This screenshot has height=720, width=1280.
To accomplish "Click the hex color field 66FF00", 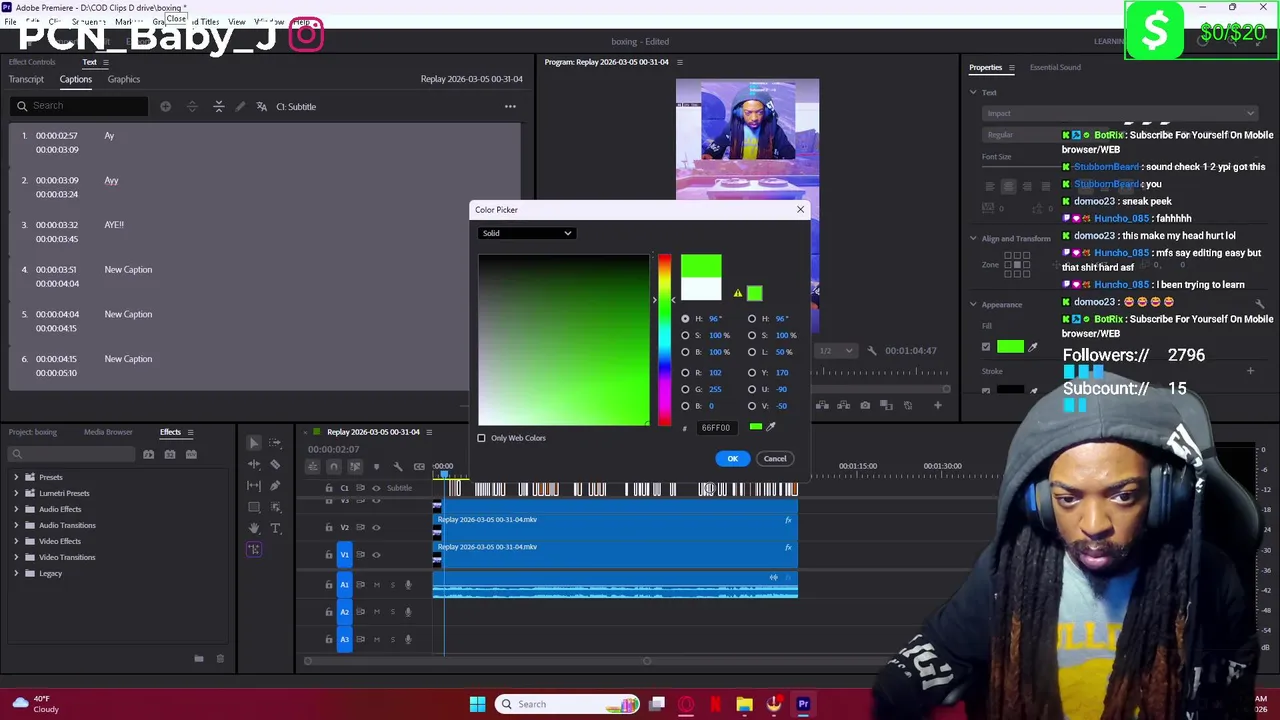I will (719, 427).
